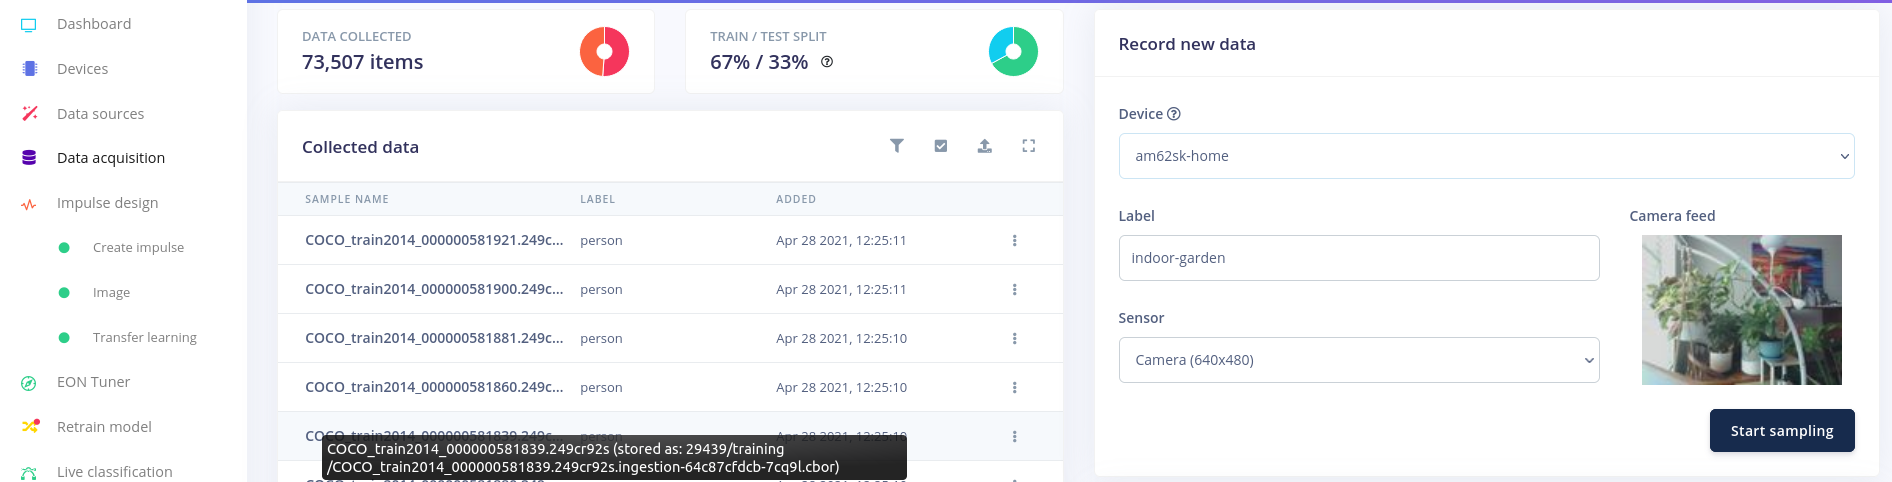Click the Label input field with indoor-garden
Viewport: 1892px width, 482px height.
point(1358,258)
